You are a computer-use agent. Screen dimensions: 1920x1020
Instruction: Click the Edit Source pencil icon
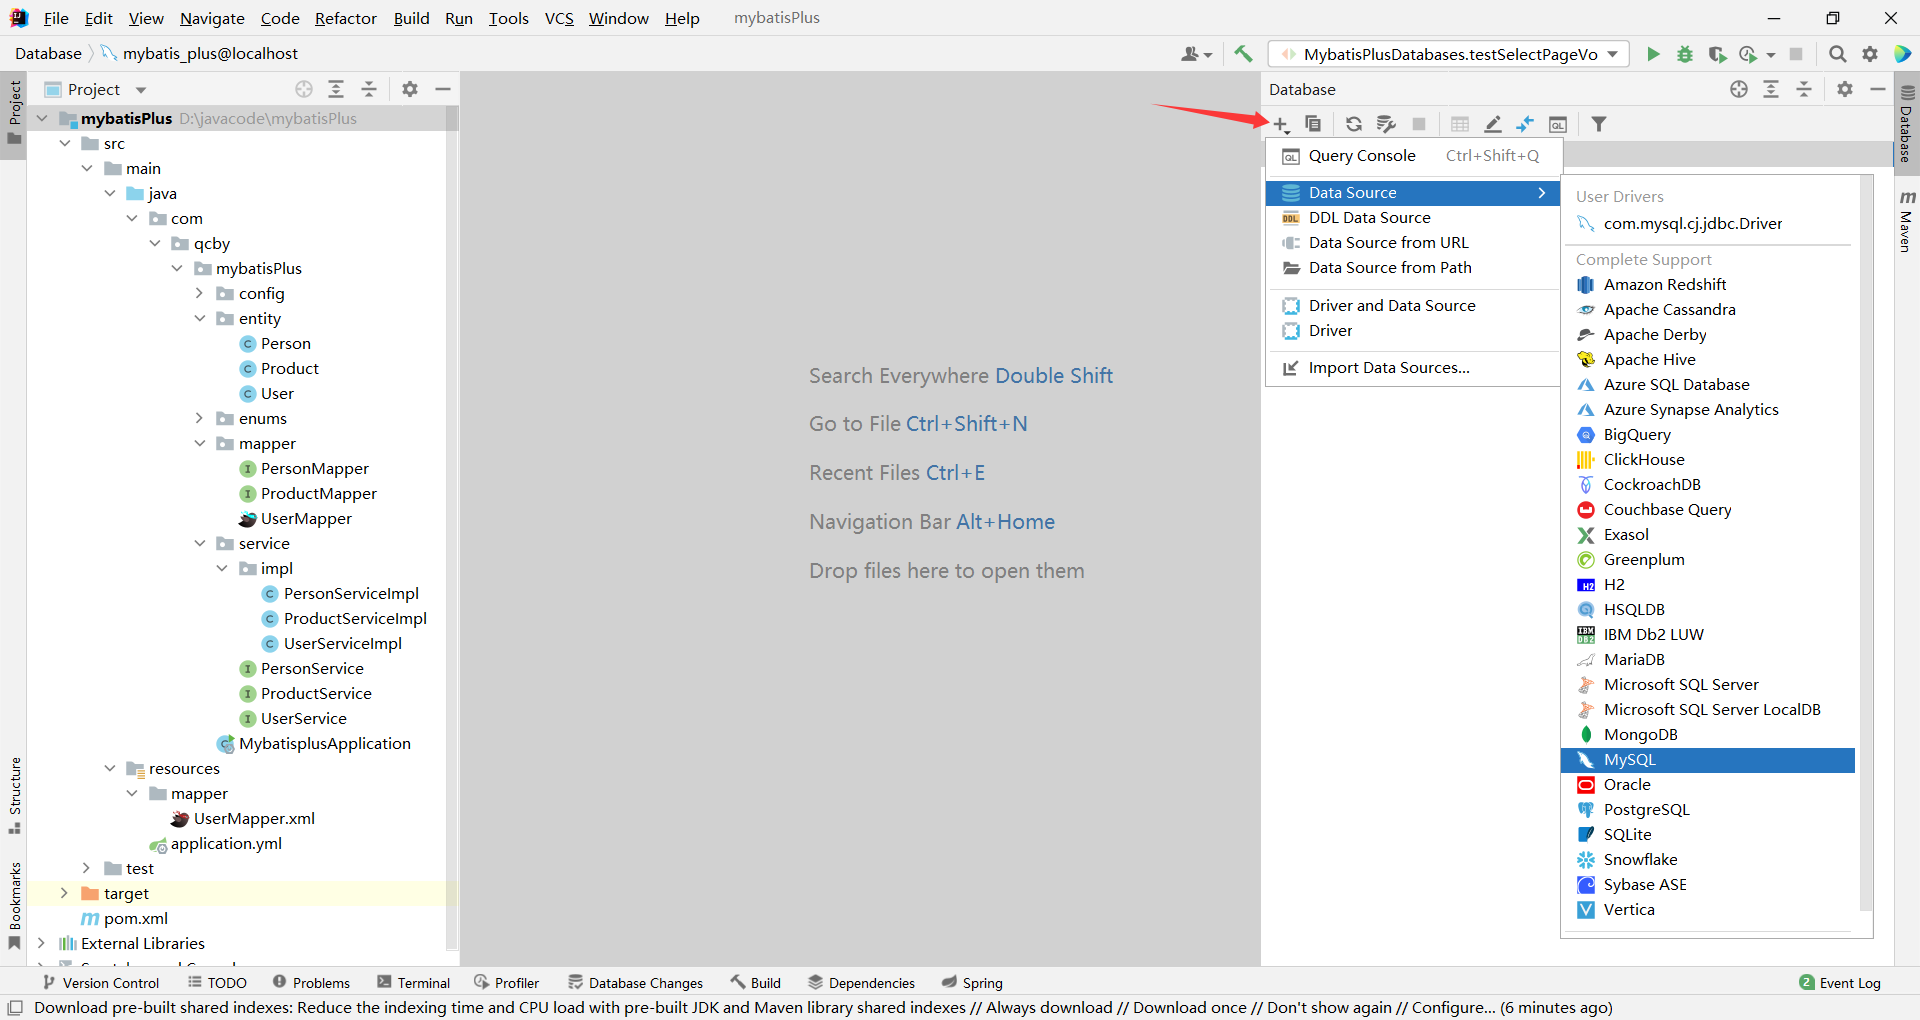(1492, 124)
